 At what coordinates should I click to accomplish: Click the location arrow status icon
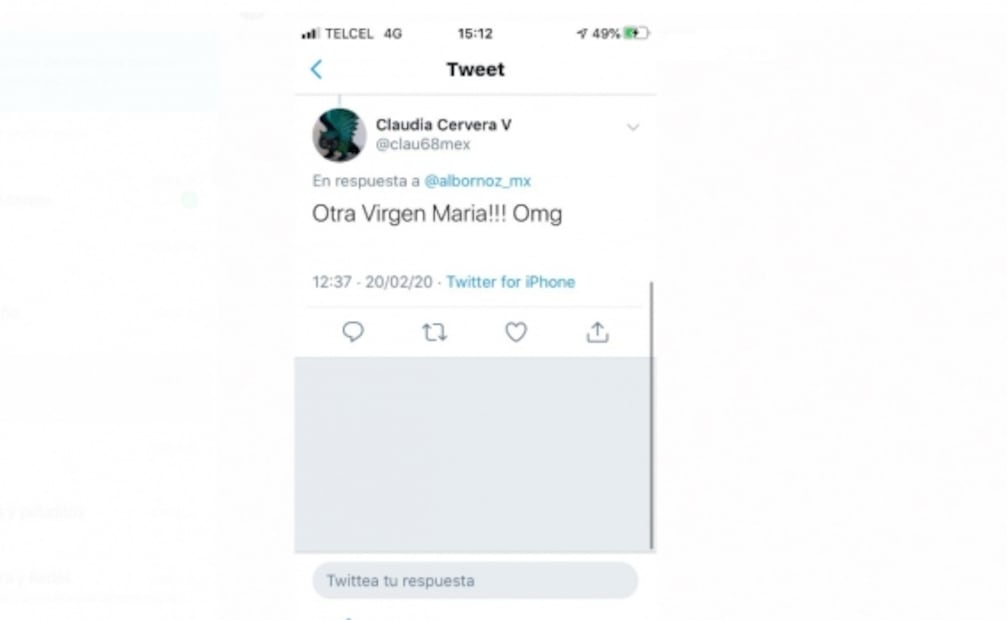(x=582, y=33)
